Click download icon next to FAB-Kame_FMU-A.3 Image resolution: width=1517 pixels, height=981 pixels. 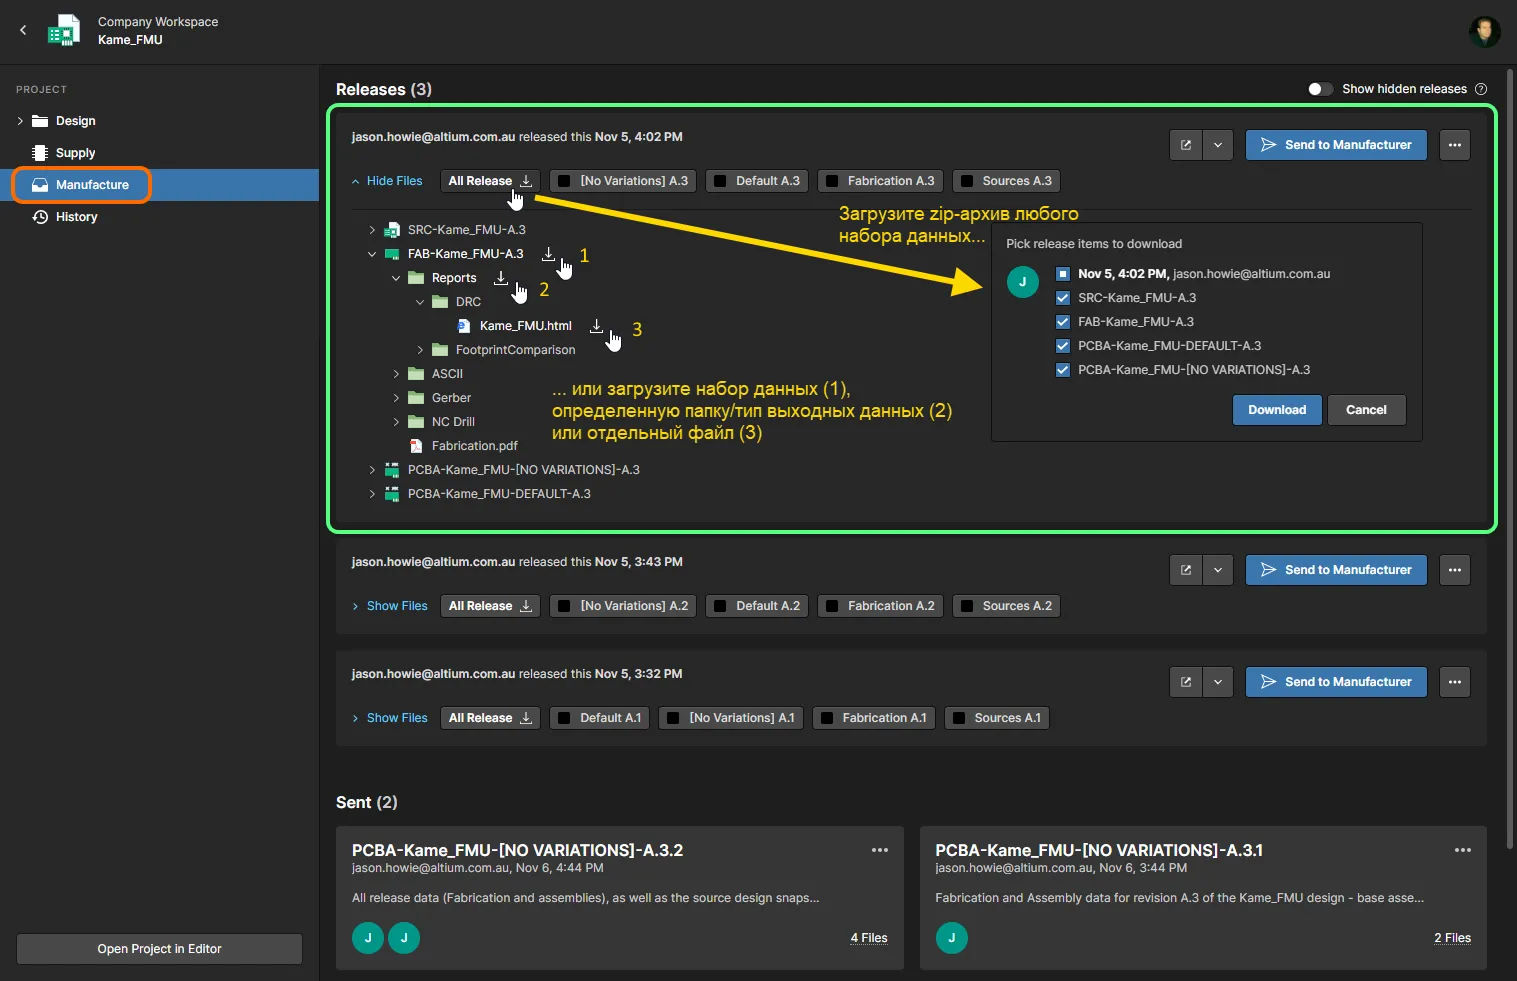click(x=548, y=254)
